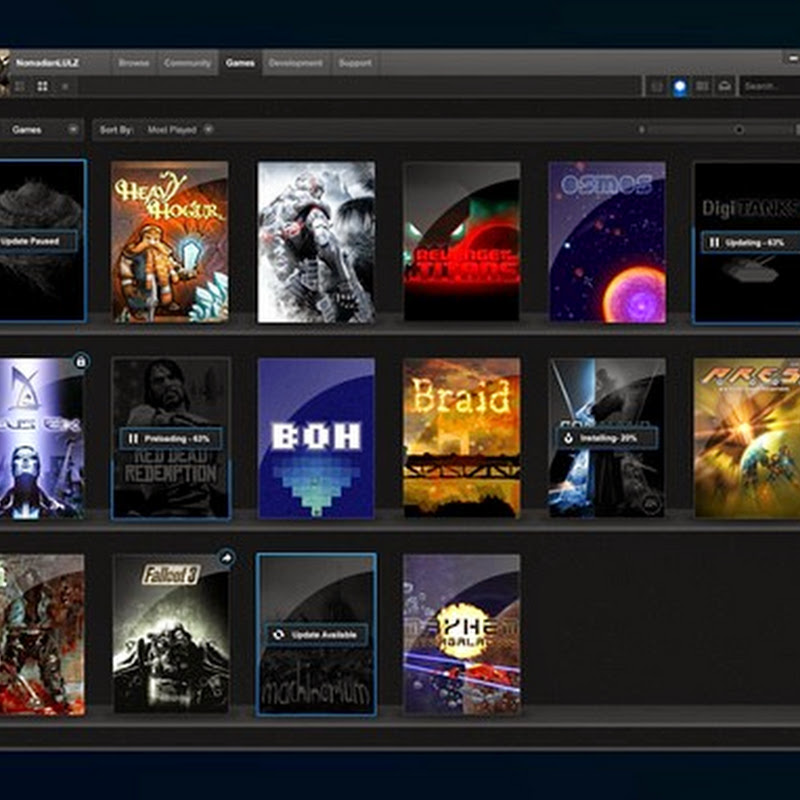Pause the DigiTanks update
The width and height of the screenshot is (800, 800).
pyautogui.click(x=714, y=242)
